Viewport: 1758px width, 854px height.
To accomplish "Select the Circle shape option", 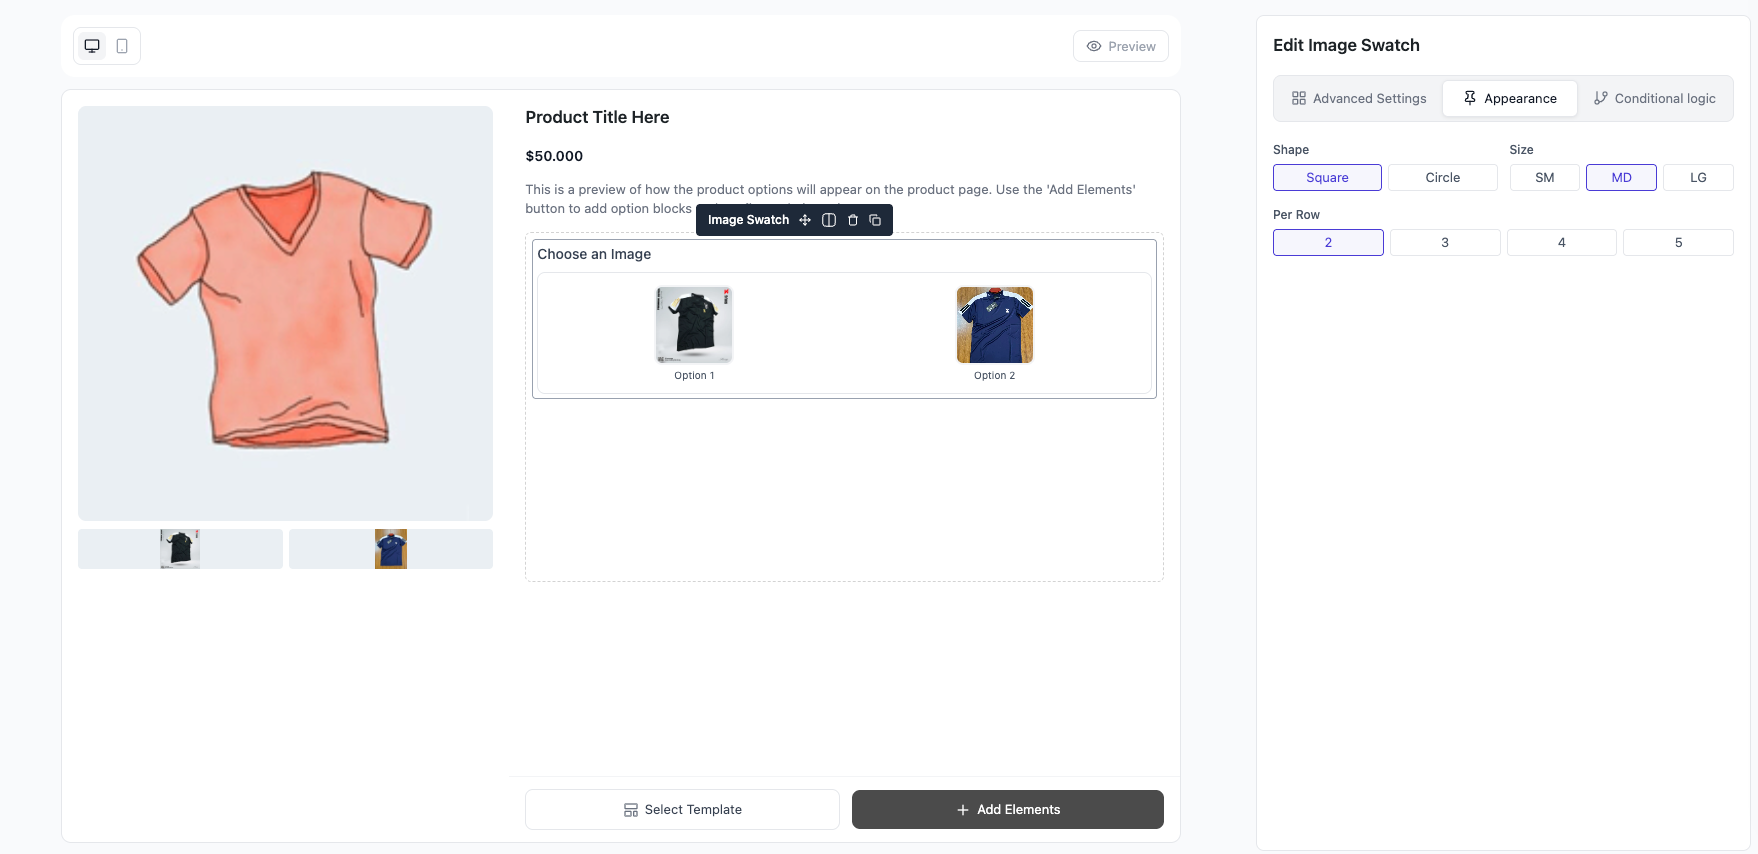I will [x=1443, y=177].
